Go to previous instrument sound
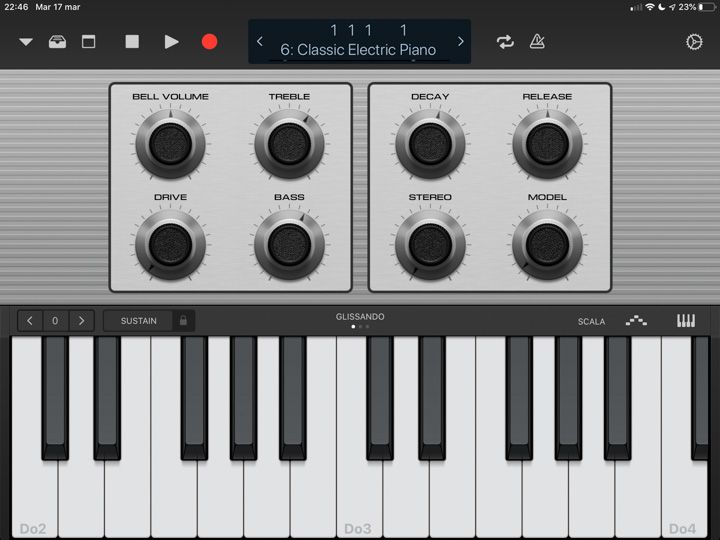This screenshot has width=720, height=540. [x=260, y=41]
